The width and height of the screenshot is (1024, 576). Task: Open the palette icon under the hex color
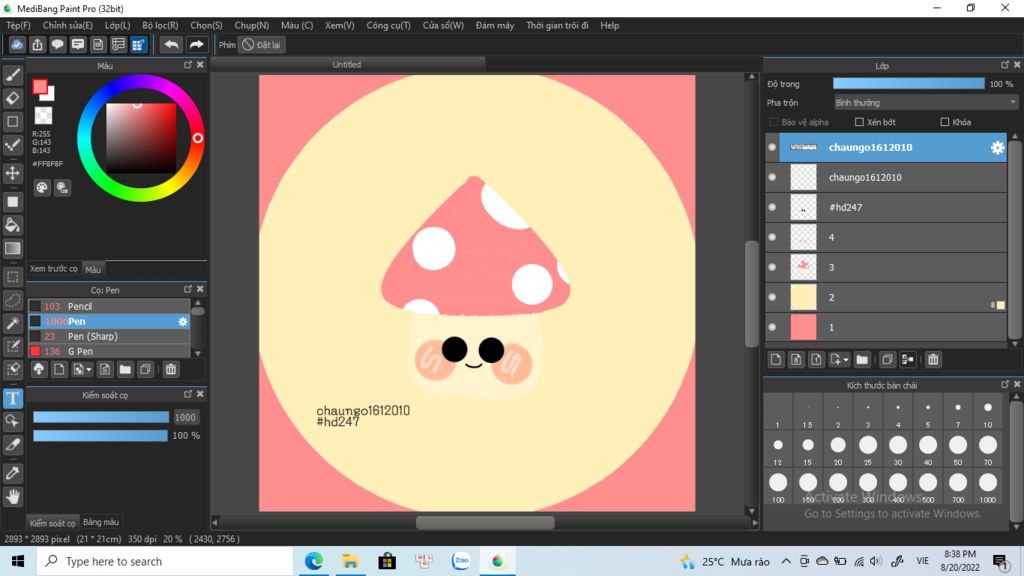42,188
